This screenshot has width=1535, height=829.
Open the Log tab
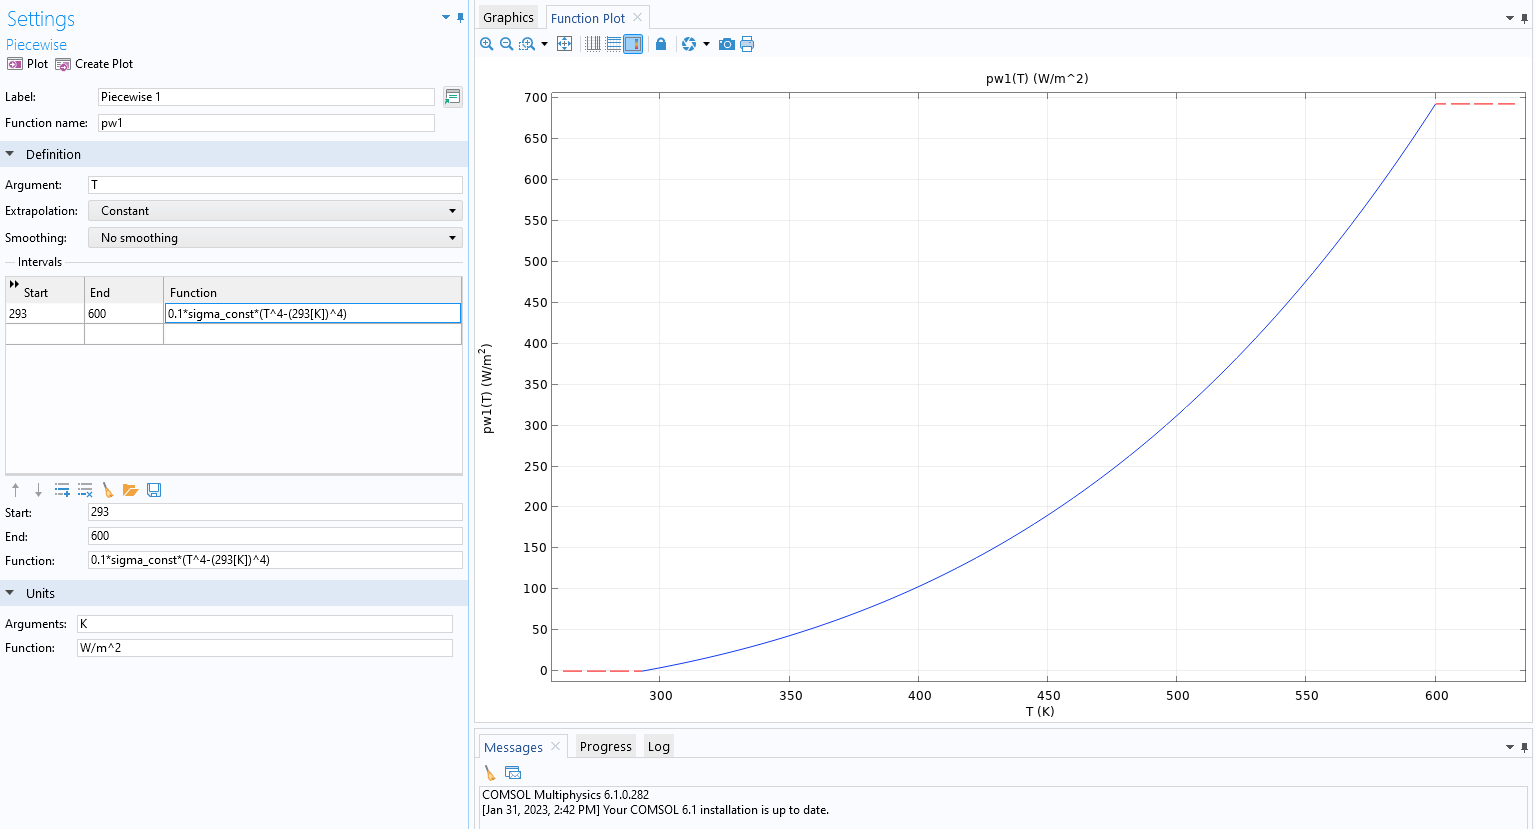[x=658, y=747]
